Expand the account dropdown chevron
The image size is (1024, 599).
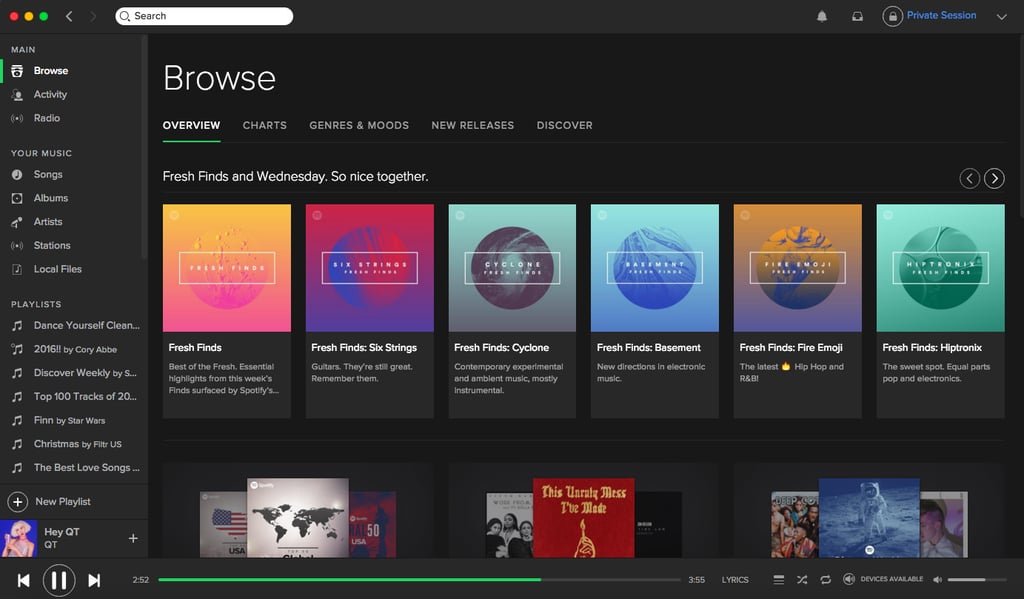1002,16
